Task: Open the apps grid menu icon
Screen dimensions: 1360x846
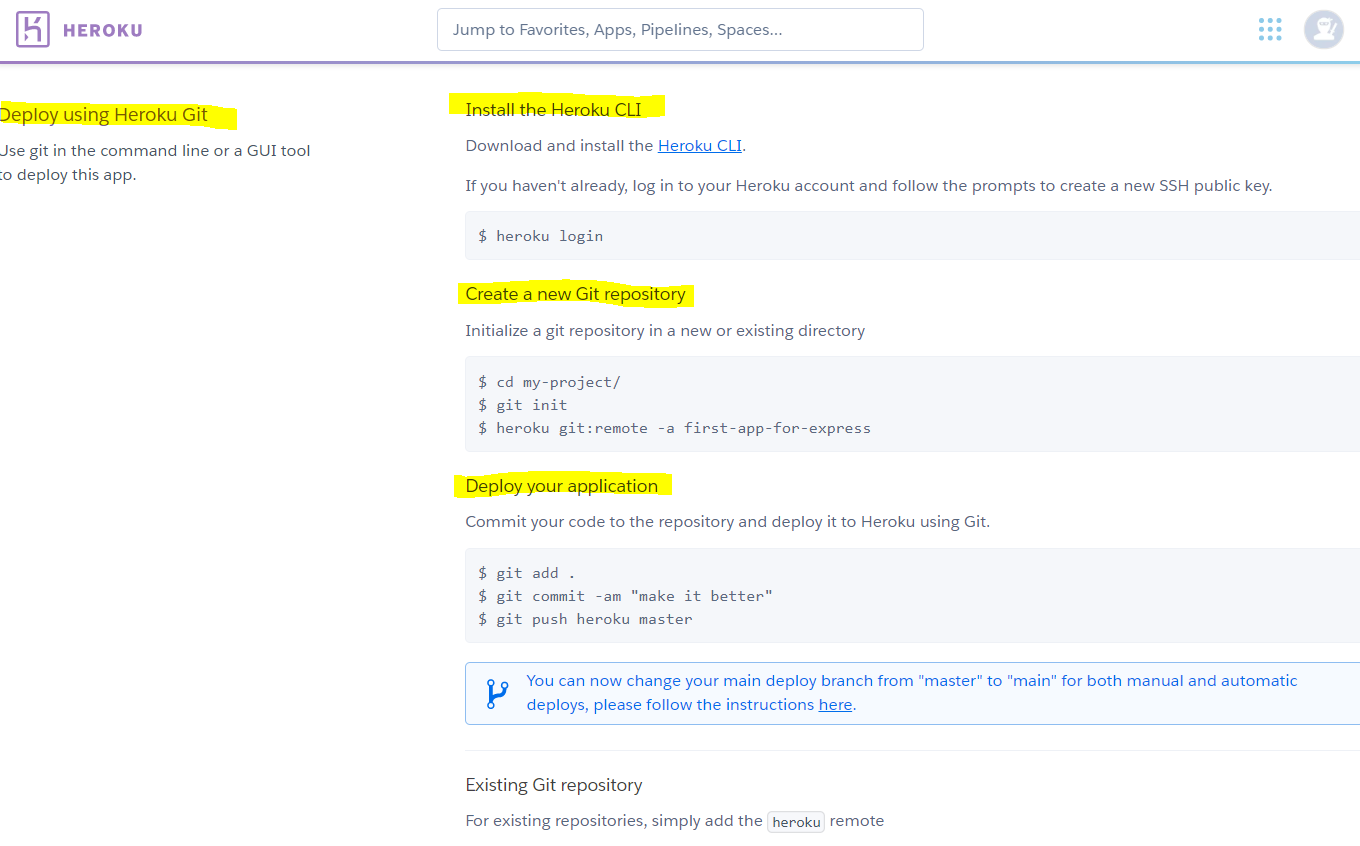Action: [x=1270, y=29]
